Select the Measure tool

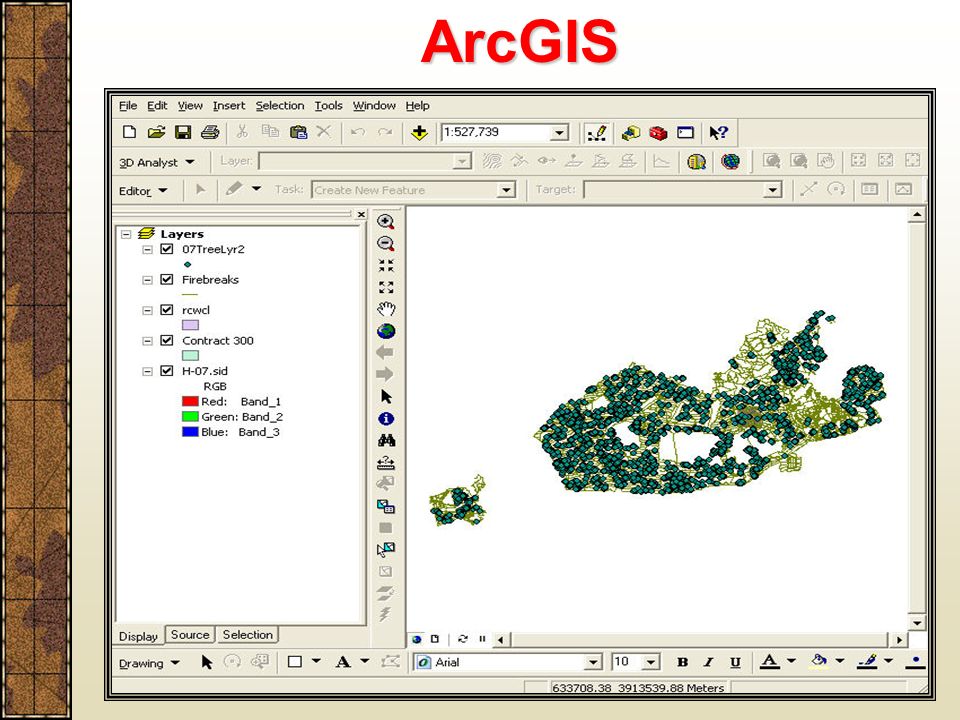pos(386,462)
